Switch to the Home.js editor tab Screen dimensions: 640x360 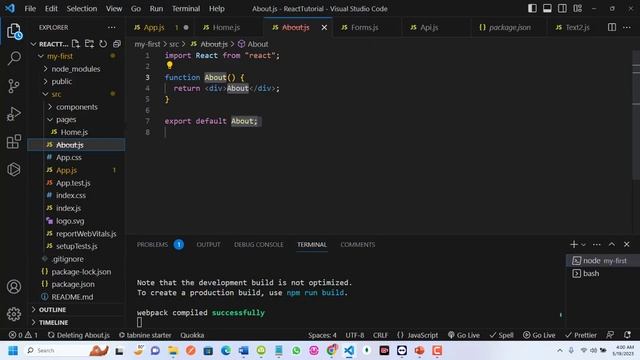coord(226,27)
